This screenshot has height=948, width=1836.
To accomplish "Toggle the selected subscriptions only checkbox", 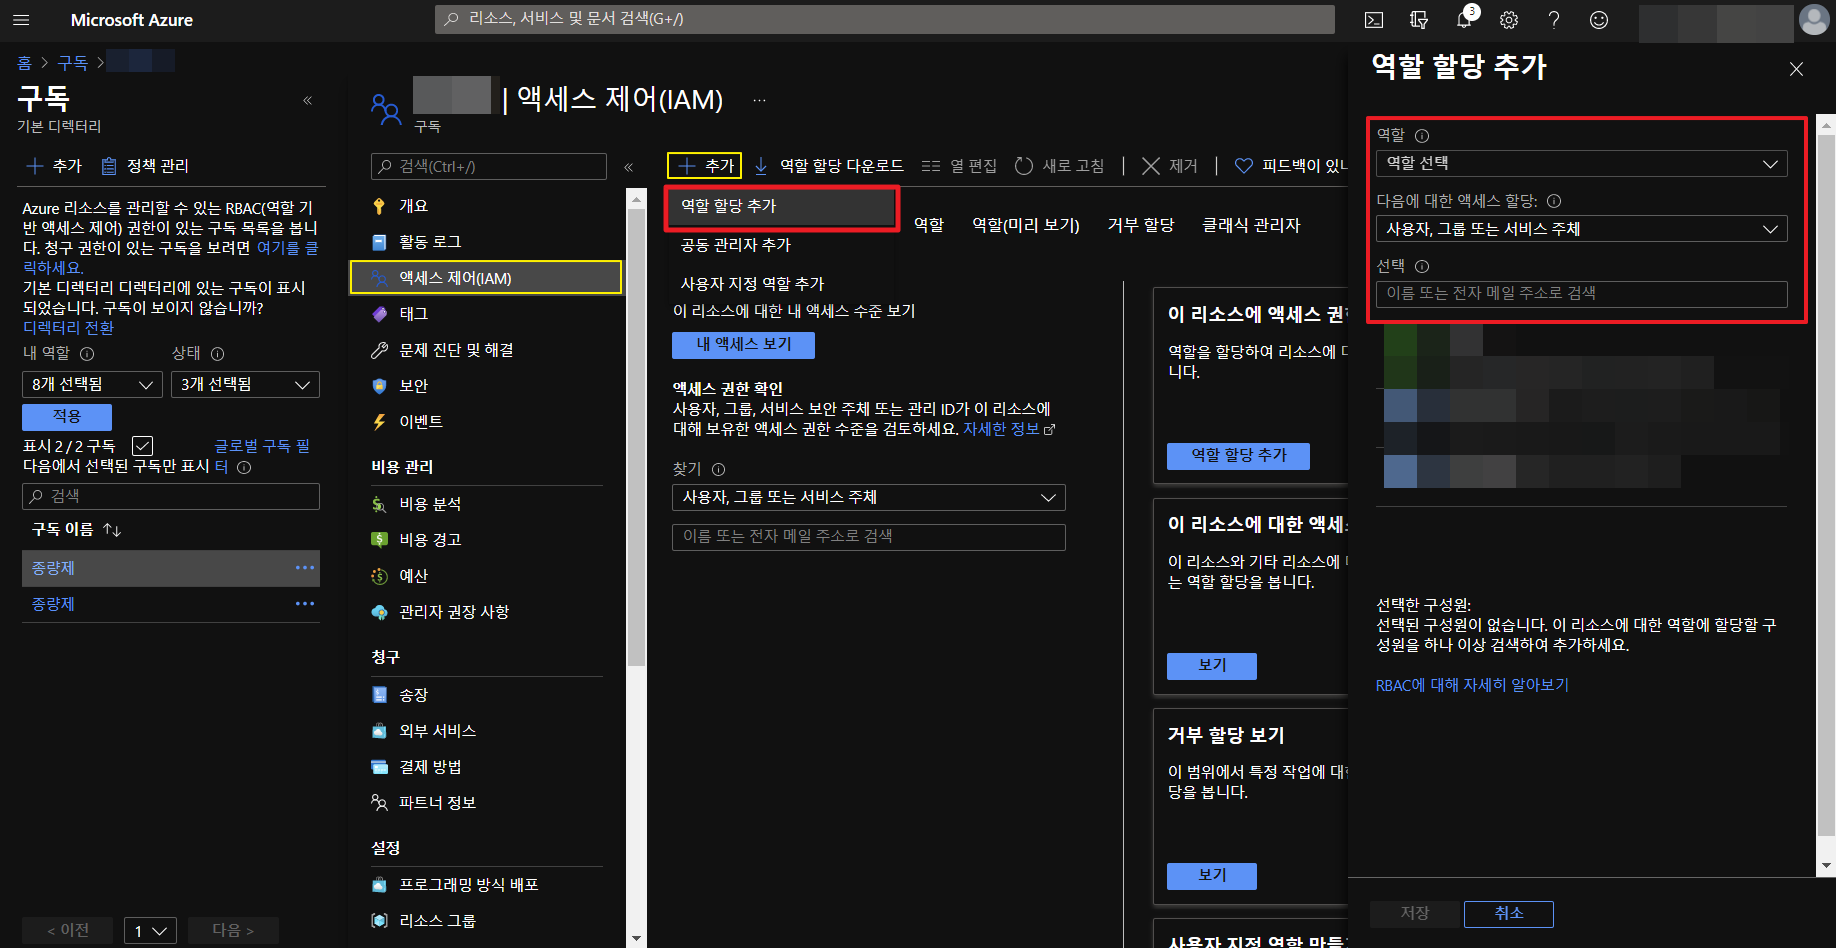I will tap(143, 446).
